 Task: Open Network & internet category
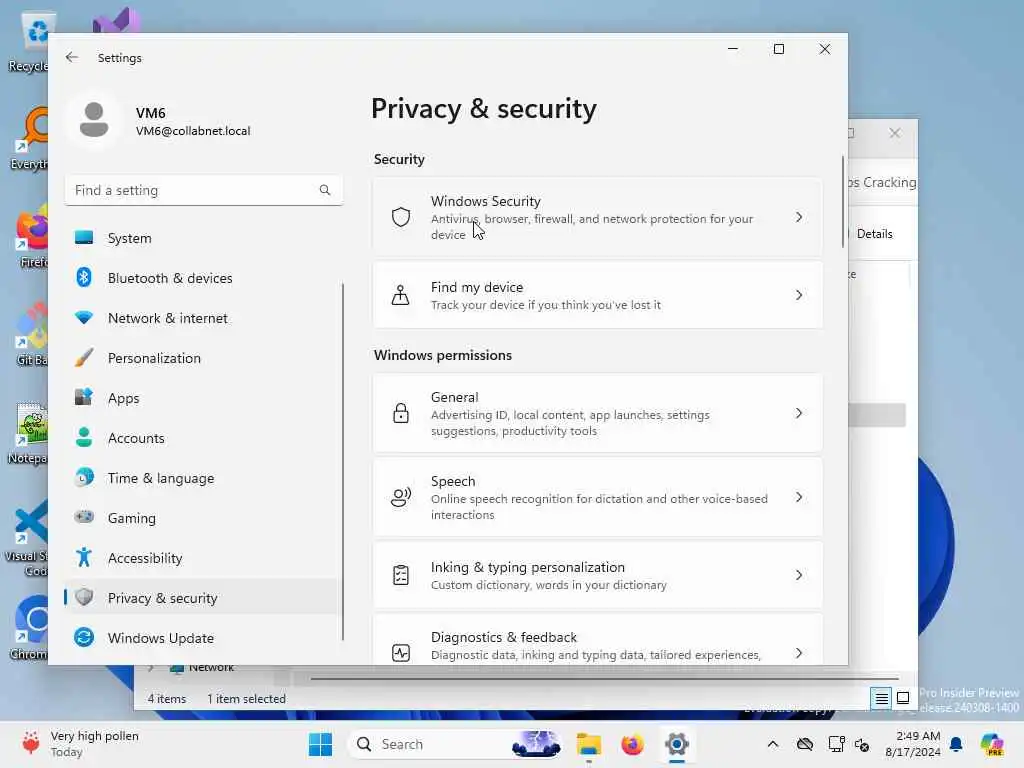pyautogui.click(x=203, y=318)
